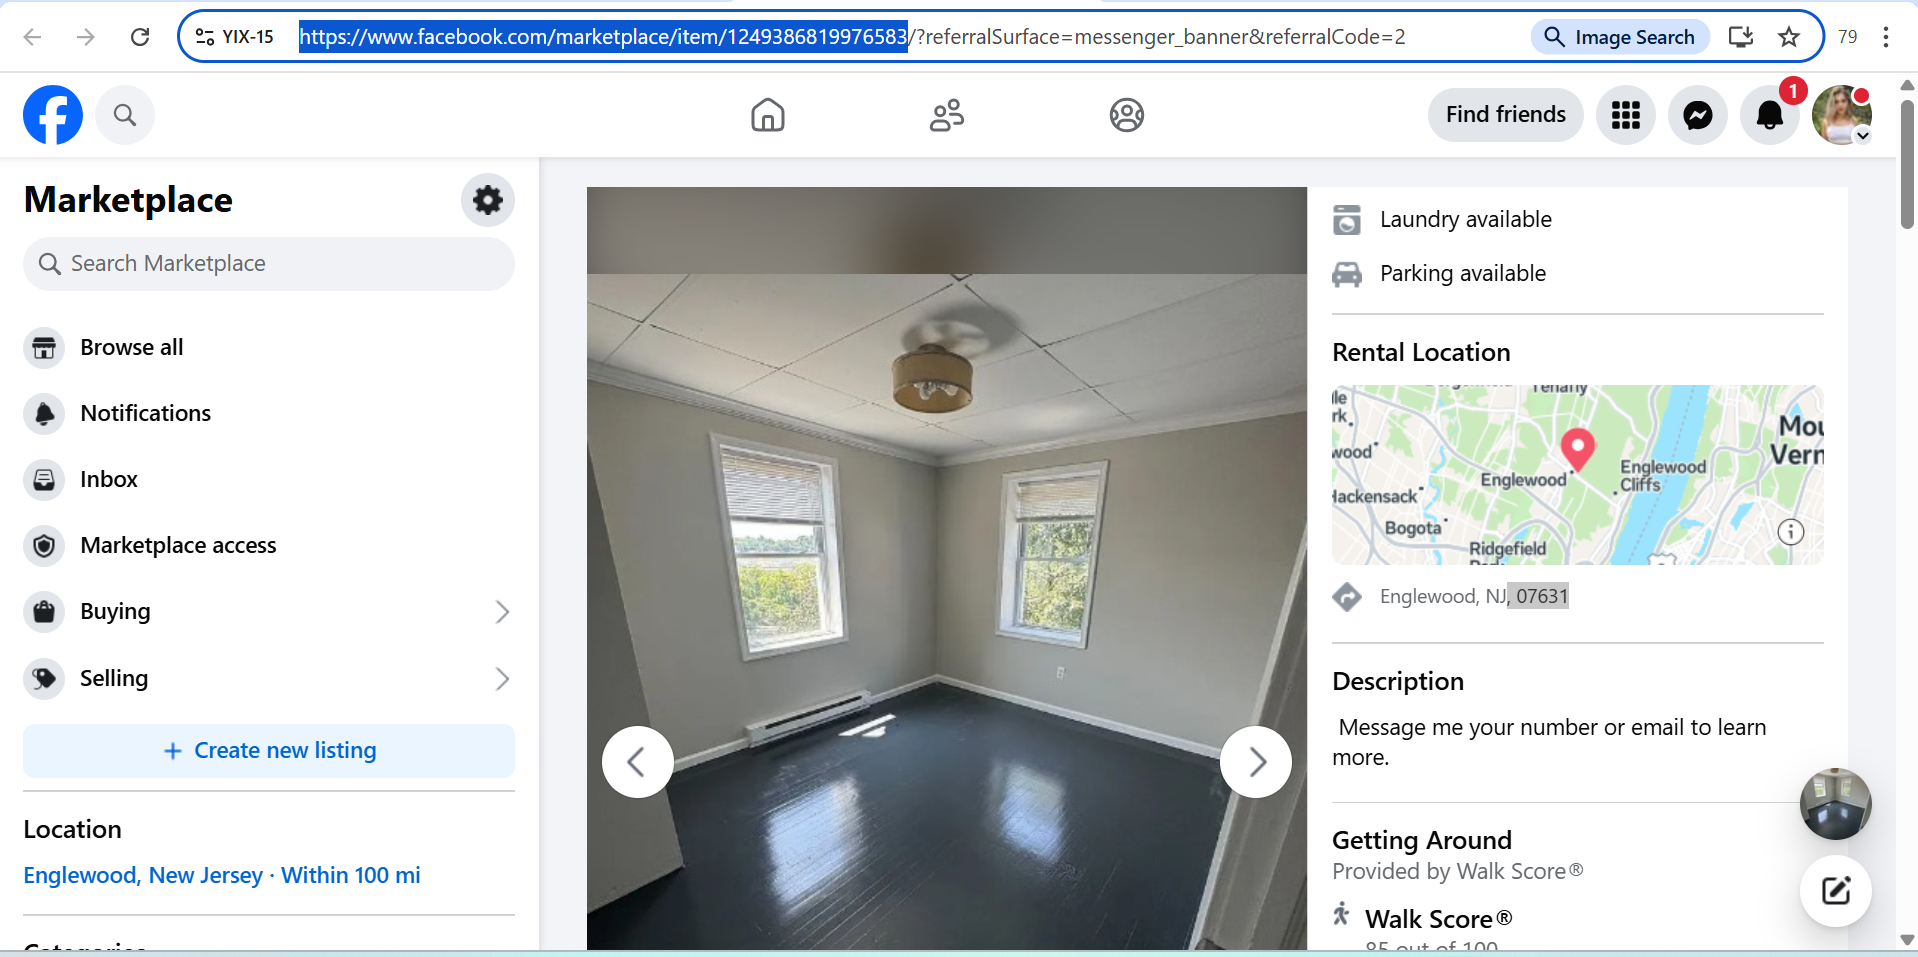Click the location arrow icon beside Englewood, NJ
Image resolution: width=1918 pixels, height=957 pixels.
click(1347, 597)
